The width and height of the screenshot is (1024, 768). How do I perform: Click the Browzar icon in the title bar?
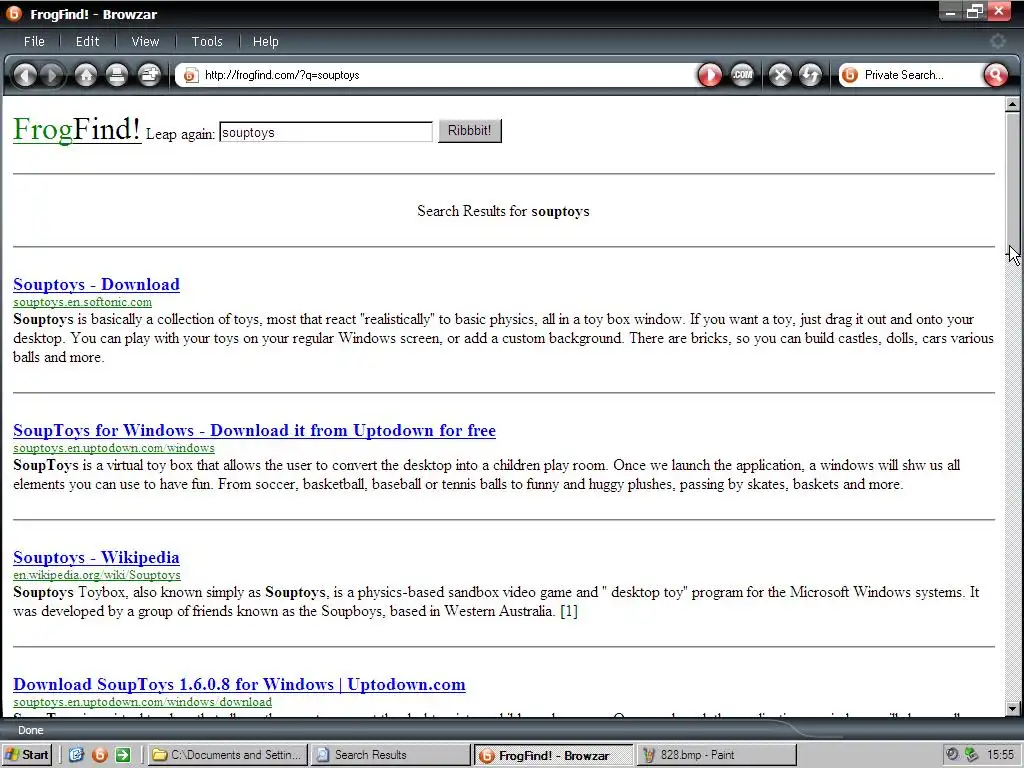point(14,14)
